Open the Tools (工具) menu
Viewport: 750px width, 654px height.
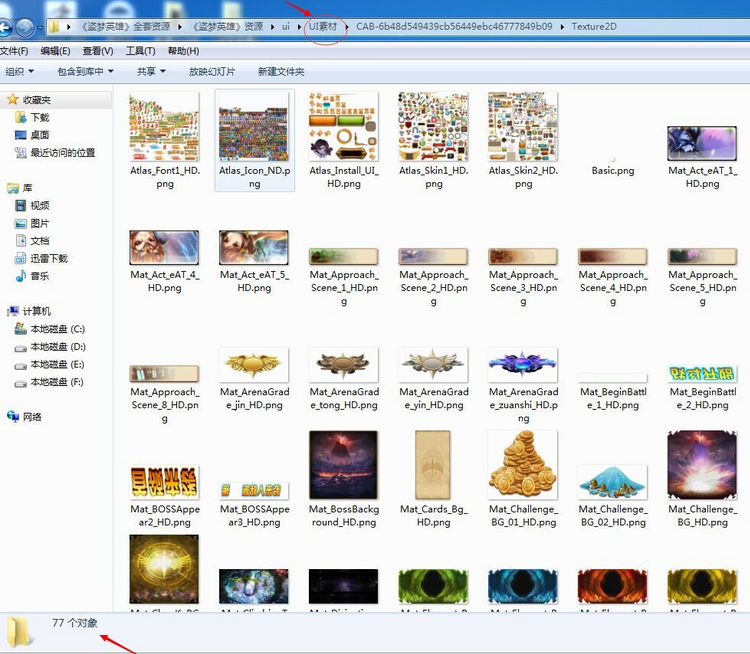[140, 51]
